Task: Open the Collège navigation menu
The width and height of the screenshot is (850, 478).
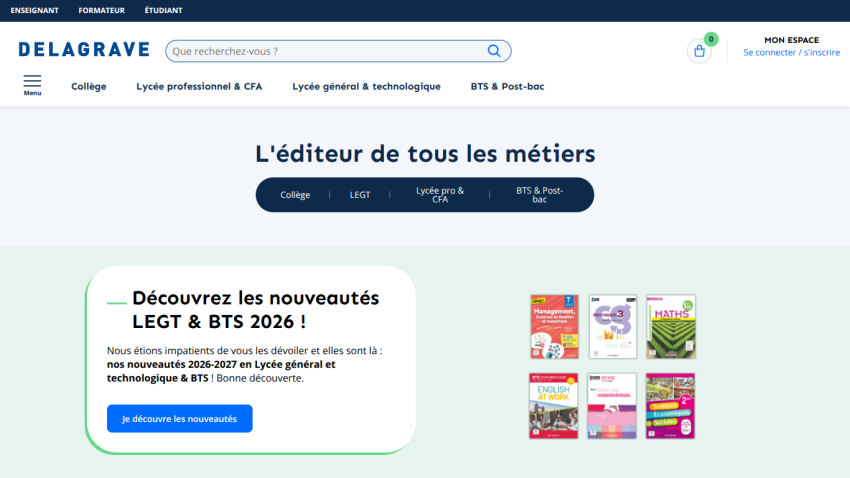Action: (89, 86)
